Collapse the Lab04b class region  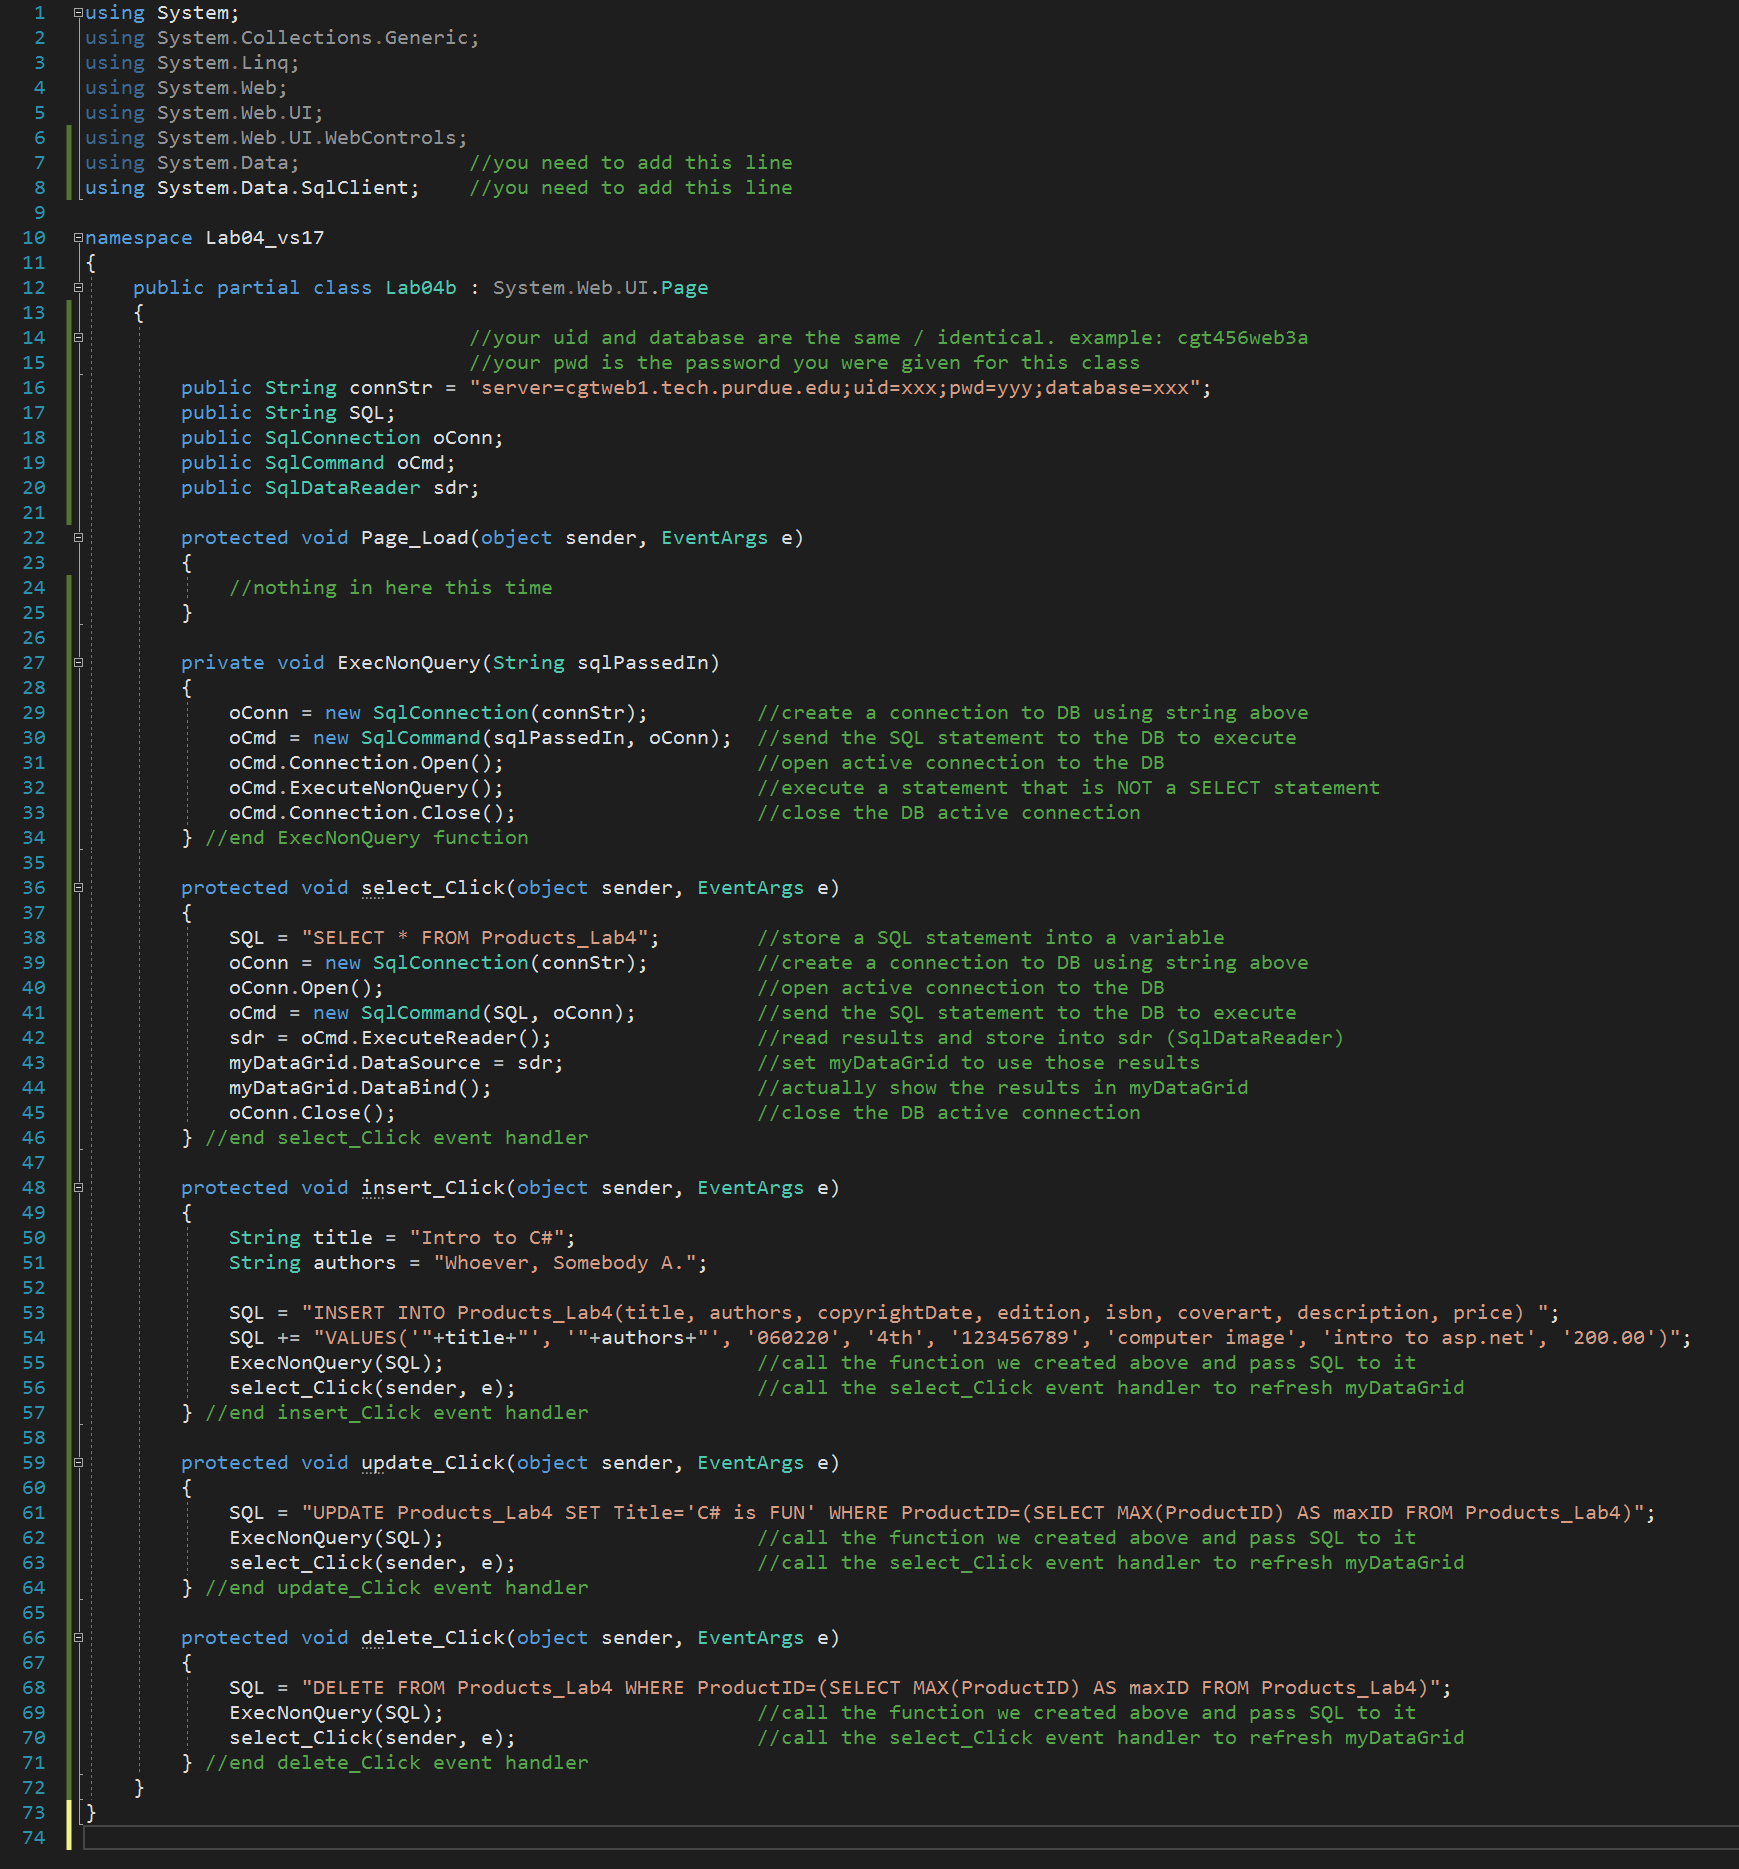[78, 288]
